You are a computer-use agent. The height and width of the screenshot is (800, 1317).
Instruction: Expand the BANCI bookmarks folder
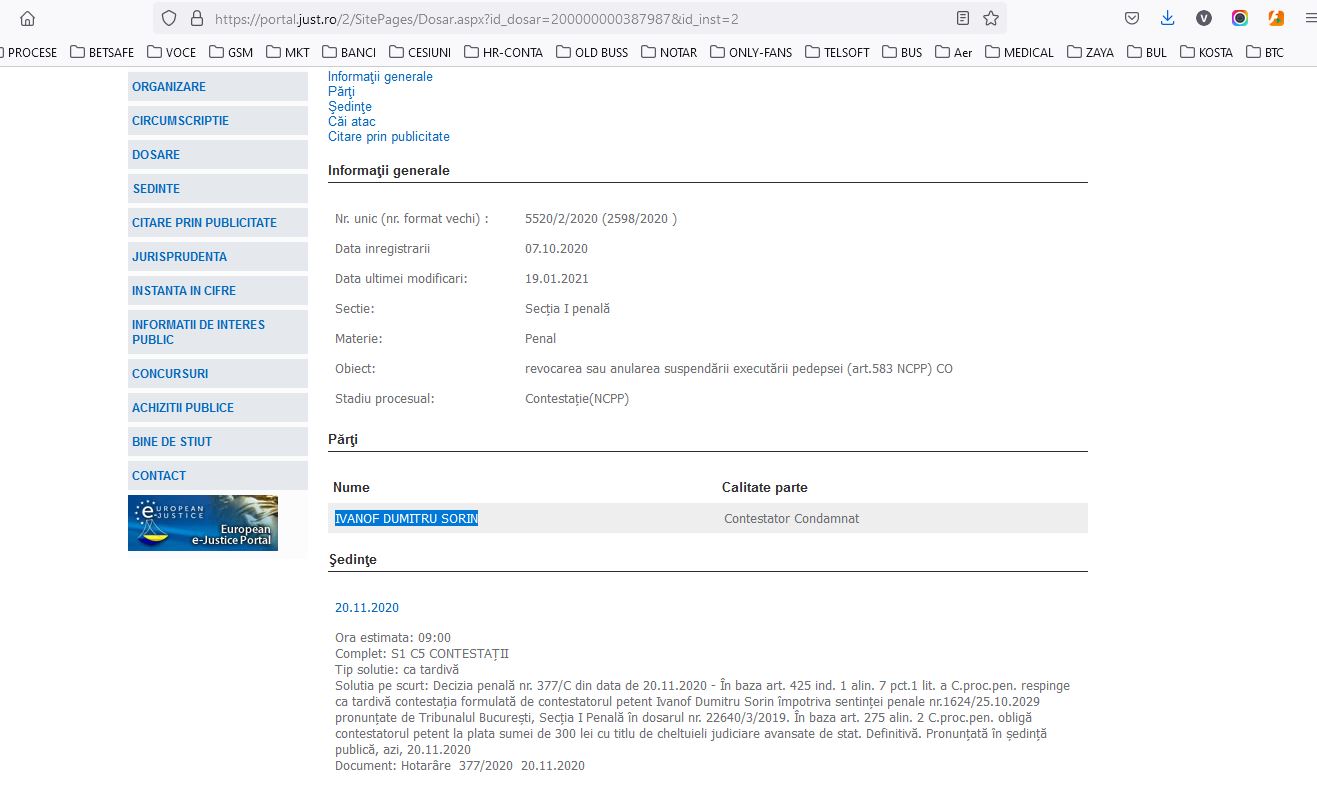349,52
